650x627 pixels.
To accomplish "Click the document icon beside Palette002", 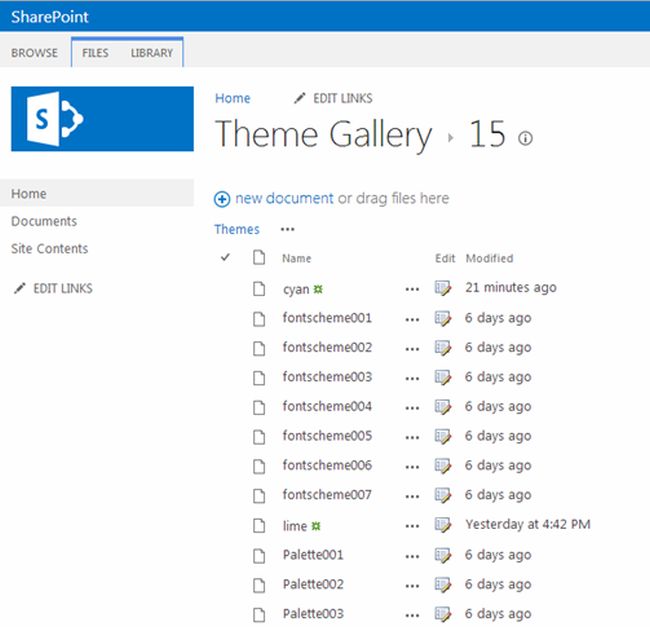I will 259,585.
